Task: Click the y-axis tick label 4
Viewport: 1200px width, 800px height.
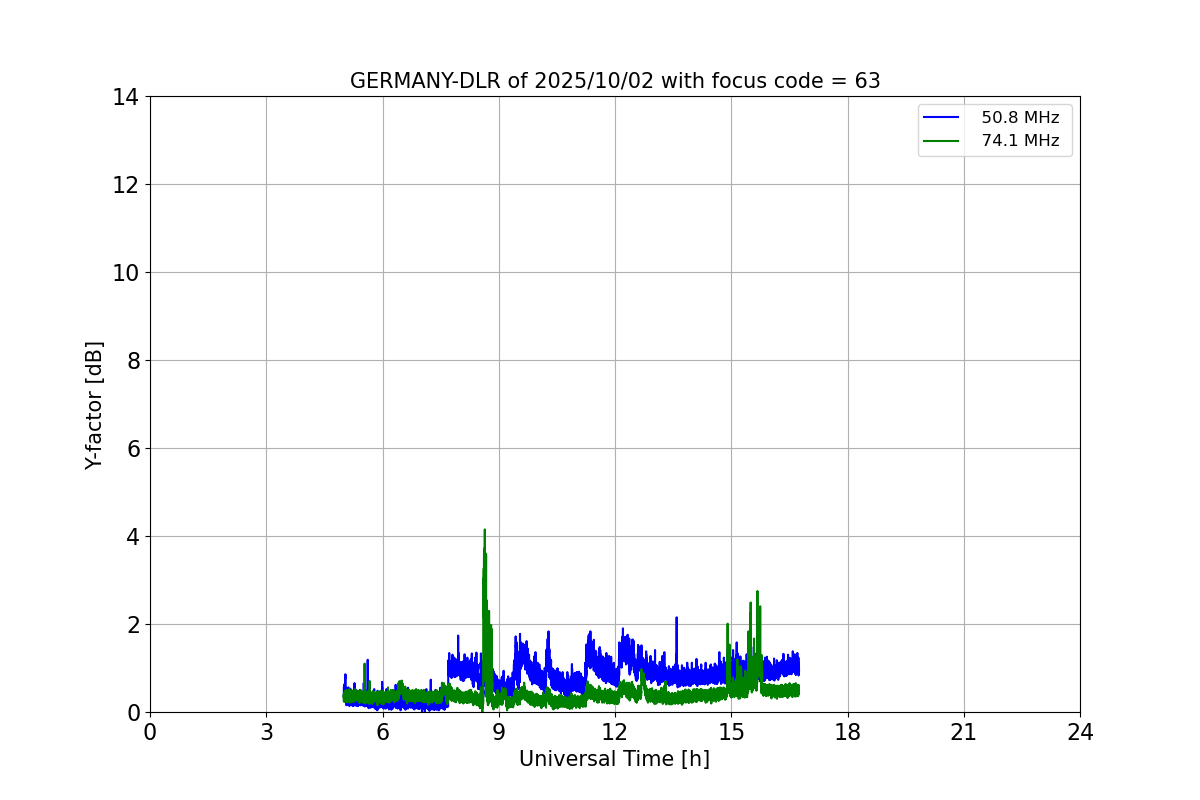Action: (x=133, y=537)
